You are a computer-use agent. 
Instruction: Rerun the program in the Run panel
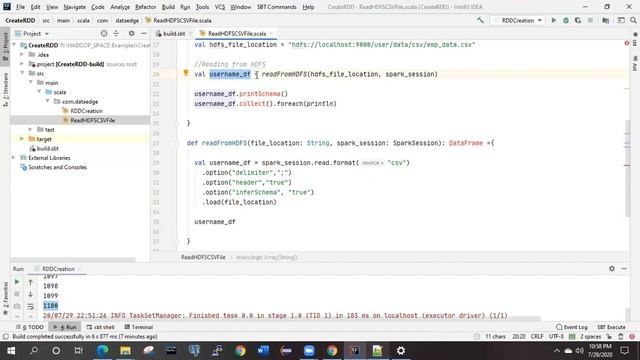[17, 282]
